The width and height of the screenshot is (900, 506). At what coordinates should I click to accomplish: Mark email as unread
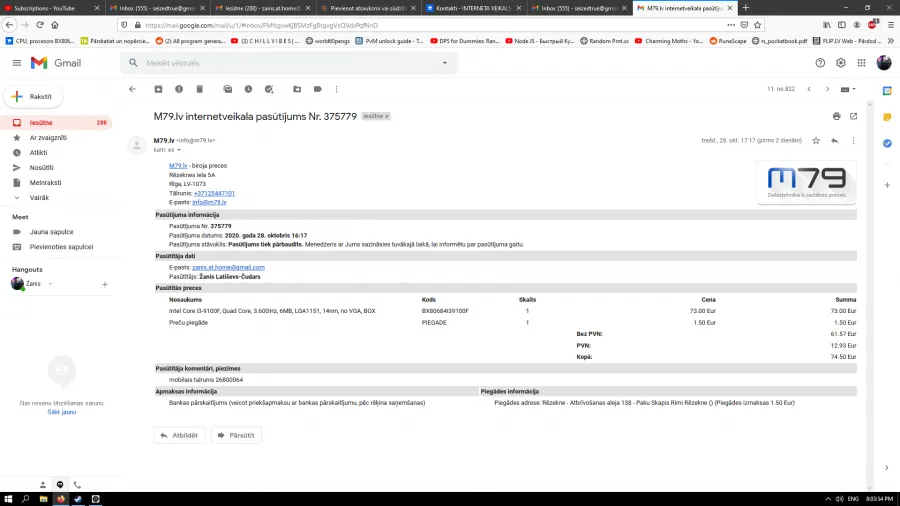tap(228, 89)
